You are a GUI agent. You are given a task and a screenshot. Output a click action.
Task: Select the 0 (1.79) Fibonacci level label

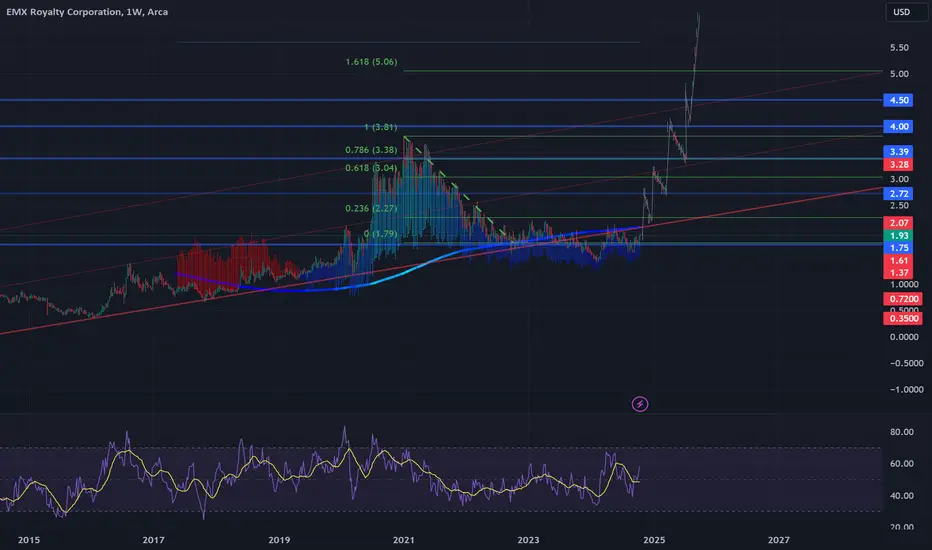(x=380, y=233)
